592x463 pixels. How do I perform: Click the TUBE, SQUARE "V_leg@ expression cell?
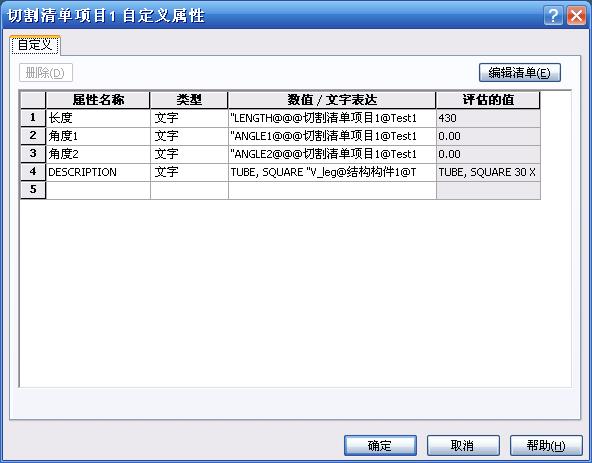[x=332, y=173]
